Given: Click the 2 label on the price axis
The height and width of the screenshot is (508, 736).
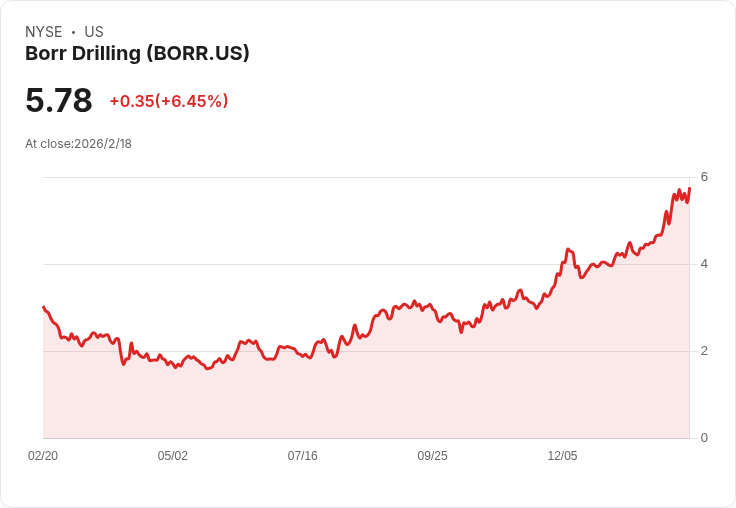Looking at the screenshot, I should [x=704, y=351].
